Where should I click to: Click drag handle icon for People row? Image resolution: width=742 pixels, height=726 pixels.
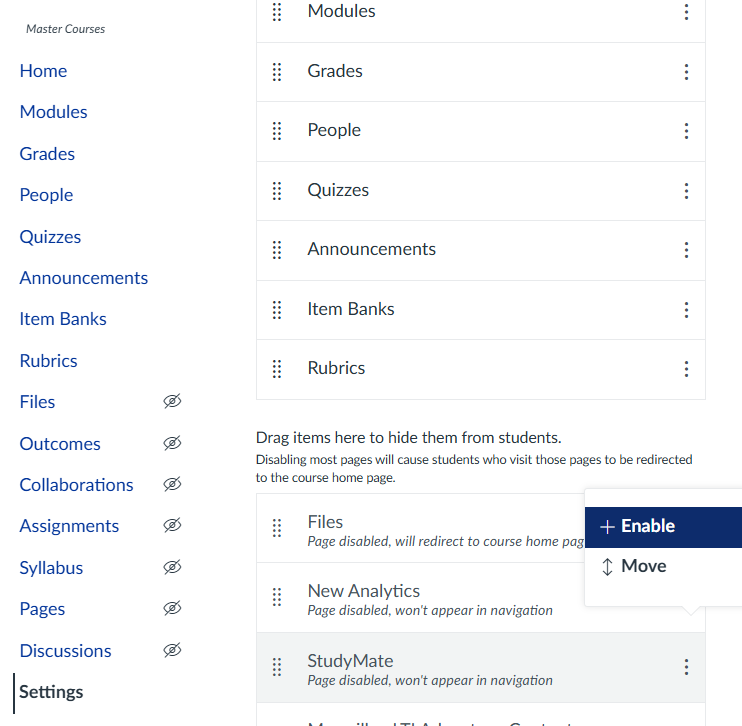point(277,131)
